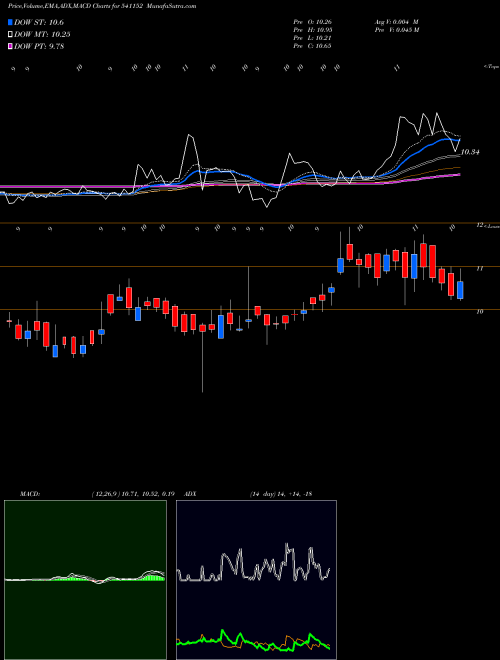Click the white DOW MT legend swatch
Screen dimensions: 500x660
click(x=10, y=35)
